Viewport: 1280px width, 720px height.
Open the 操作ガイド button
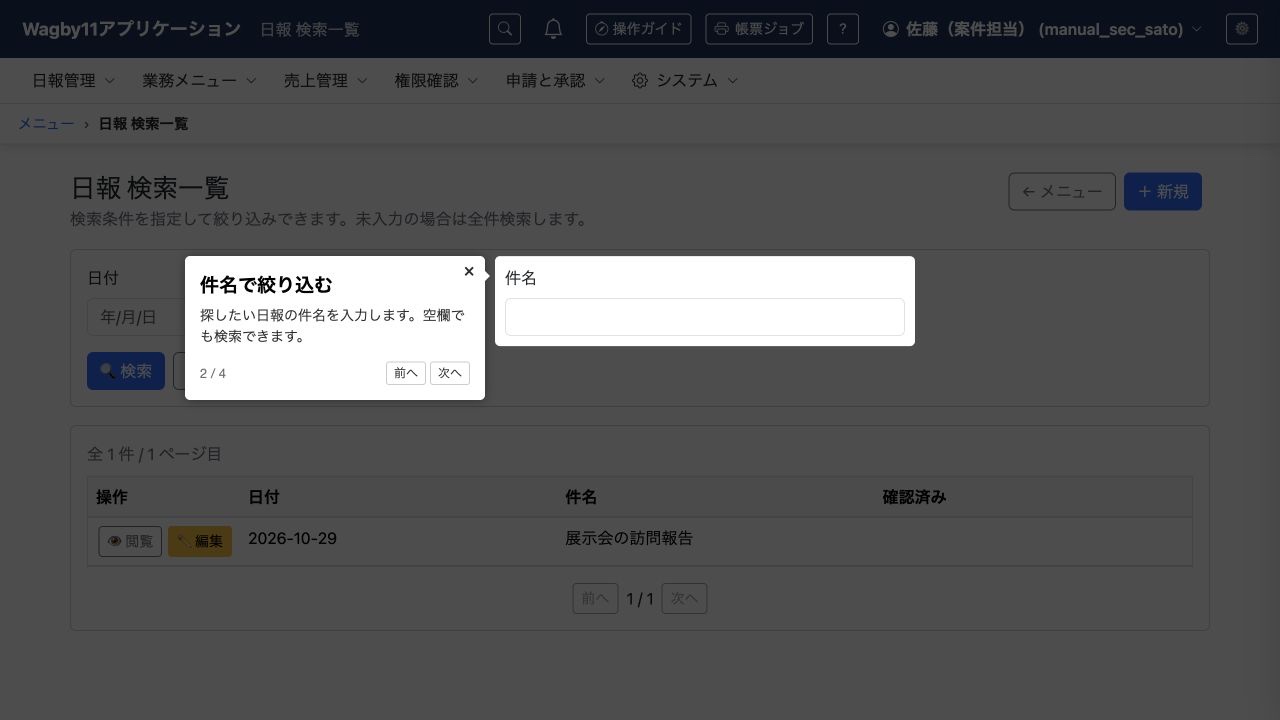click(x=638, y=29)
